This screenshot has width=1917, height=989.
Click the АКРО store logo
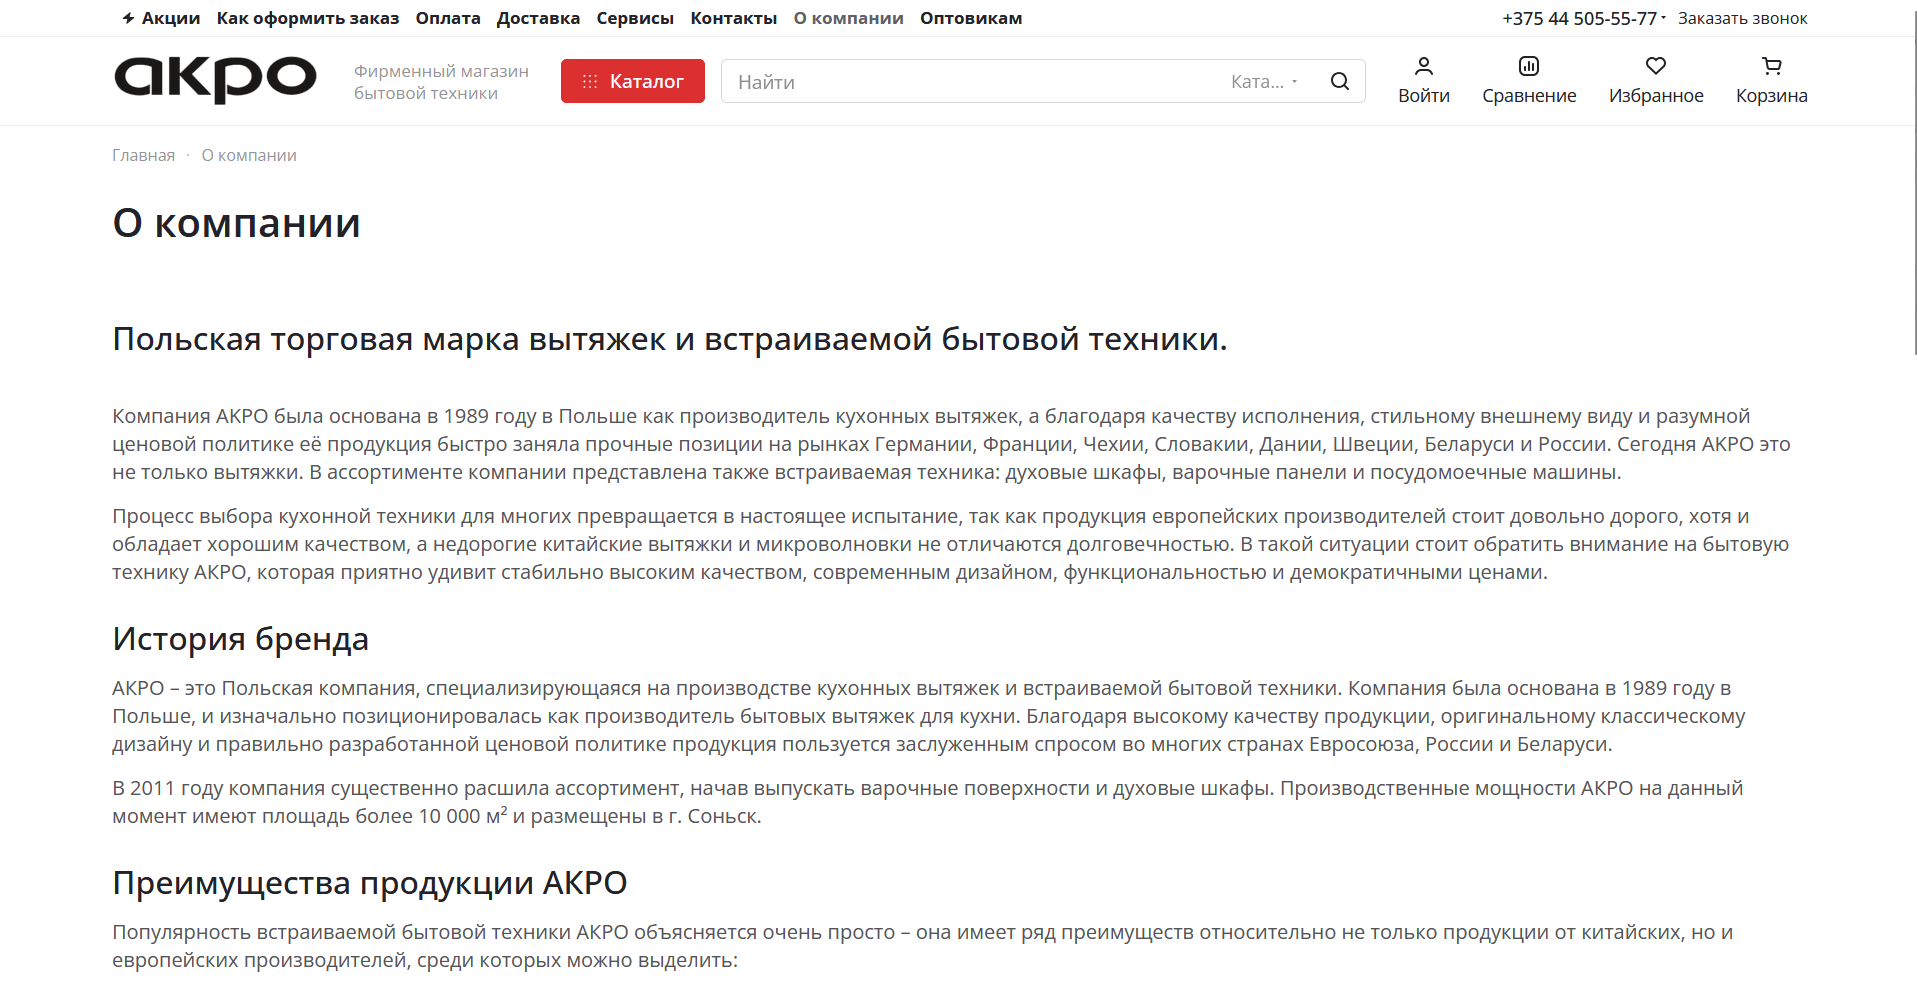(x=214, y=80)
